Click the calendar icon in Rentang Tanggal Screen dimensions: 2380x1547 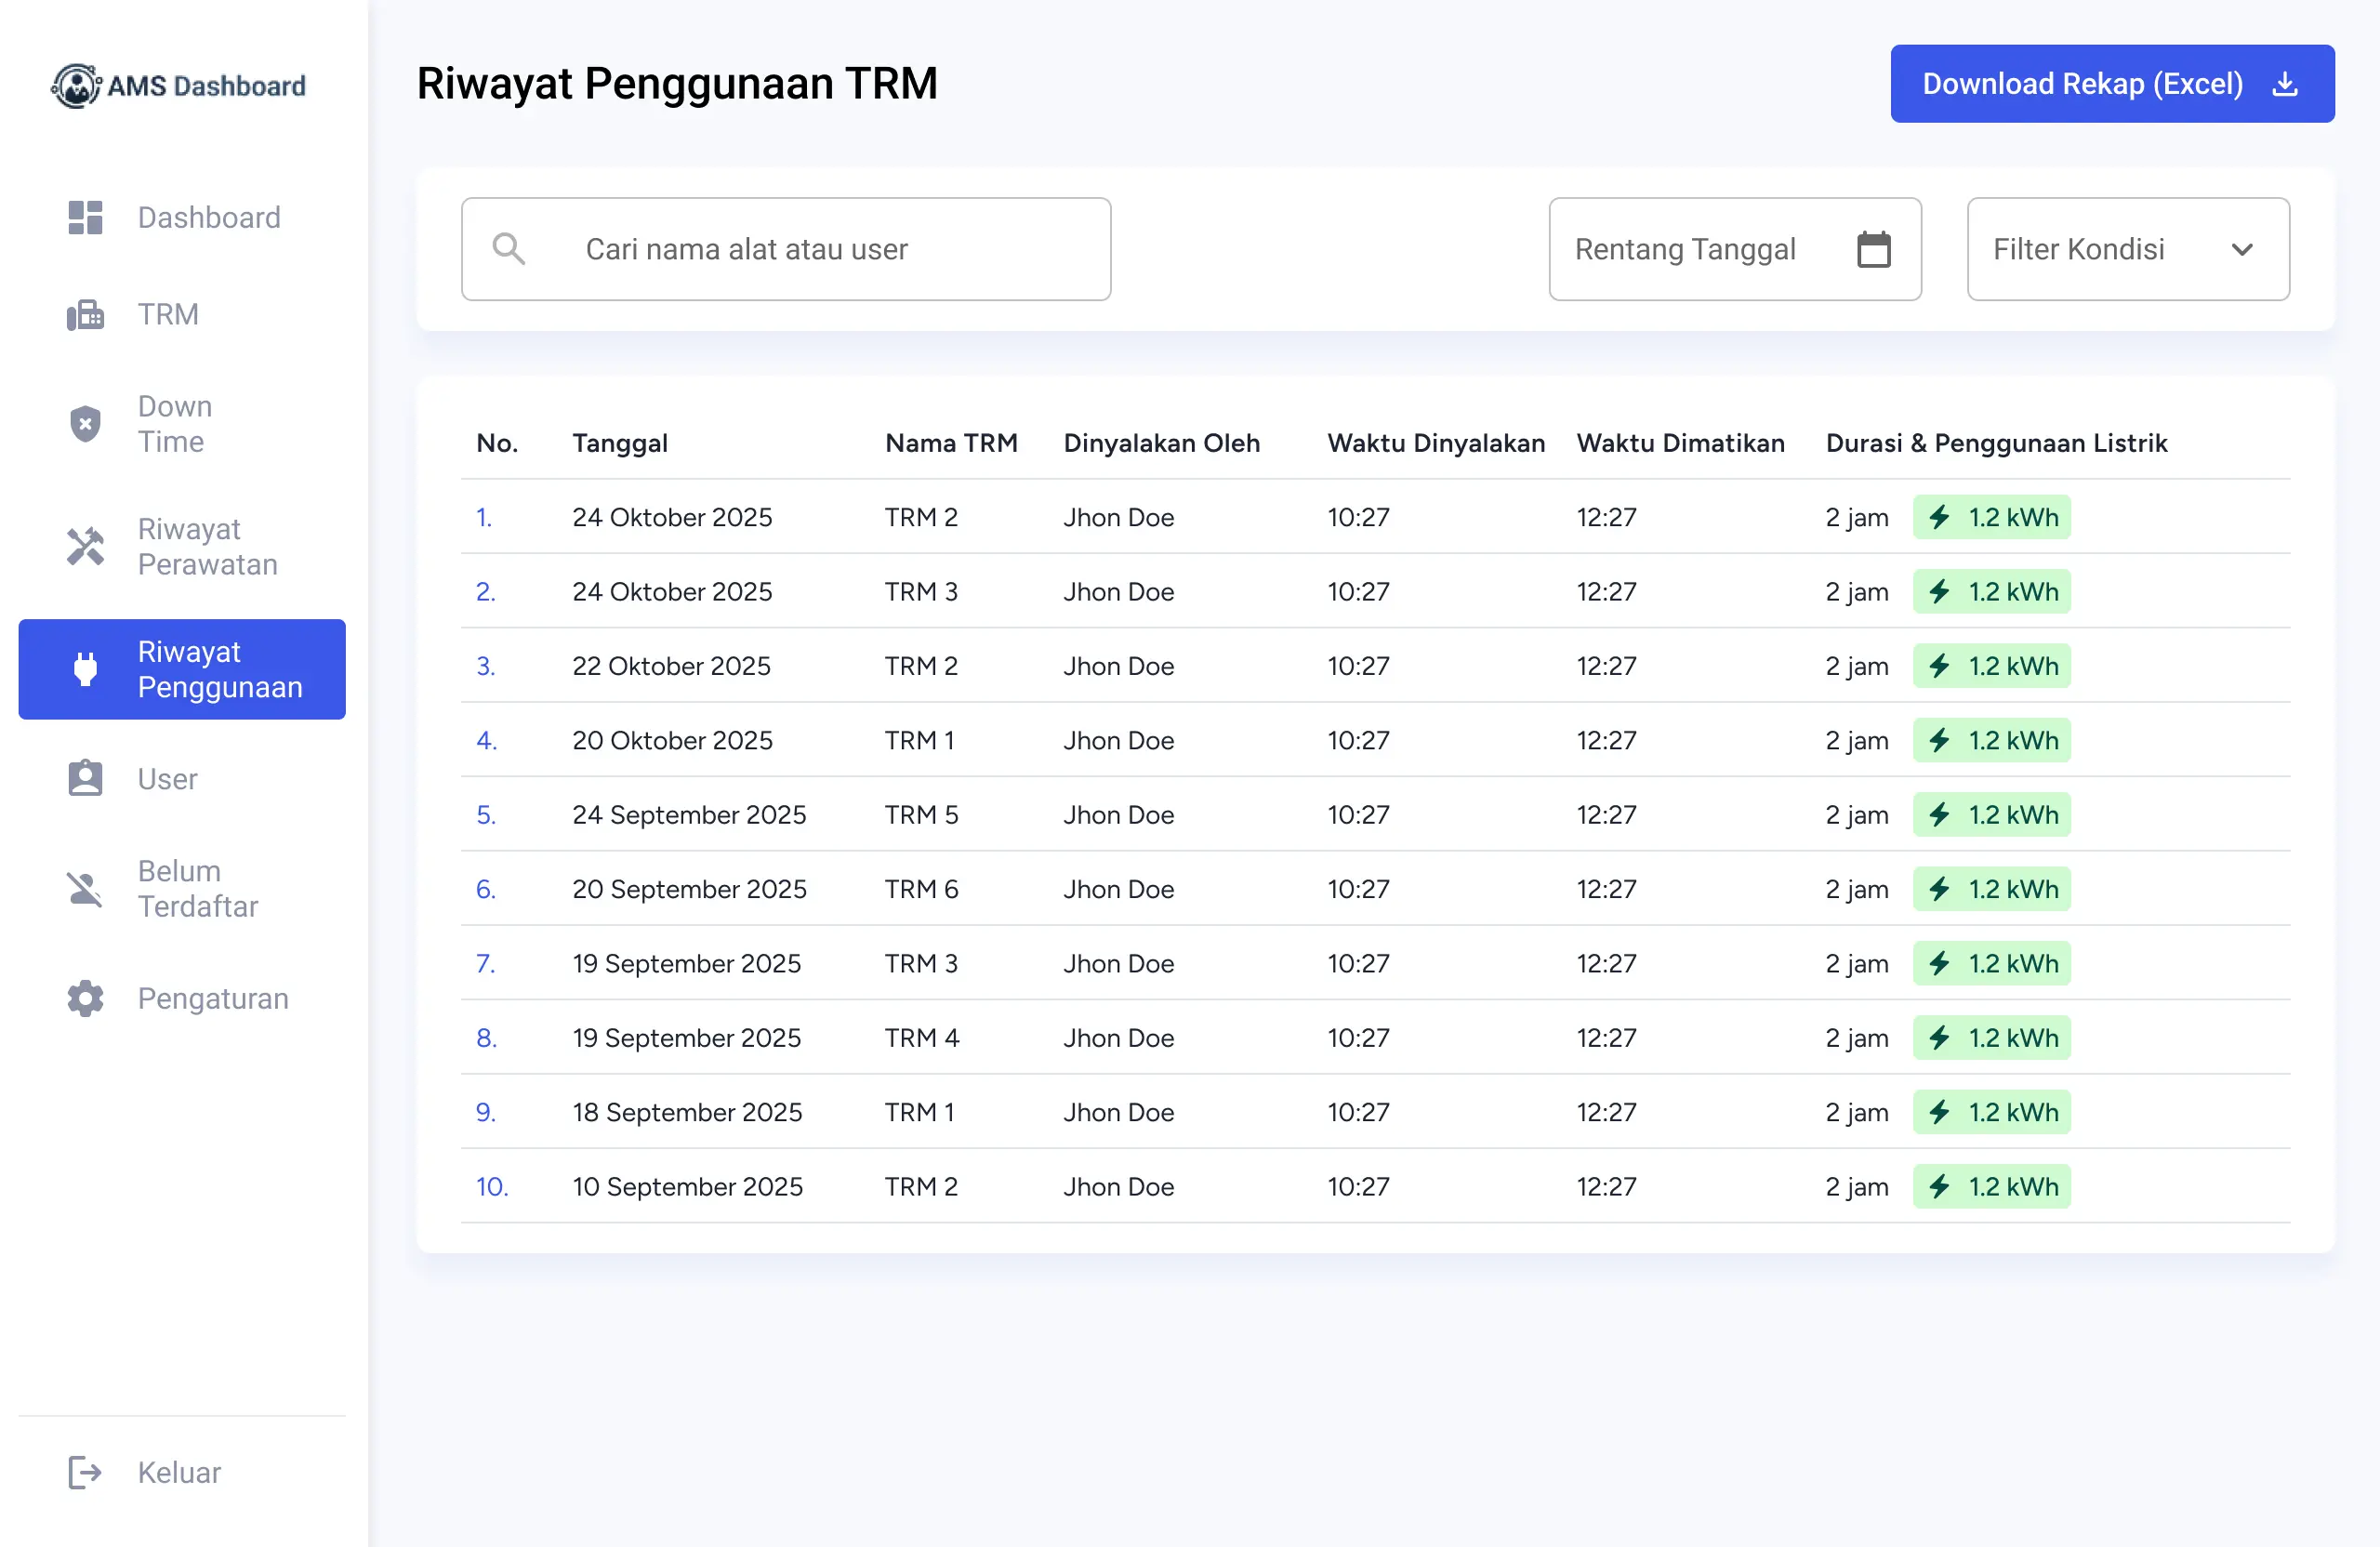tap(1873, 249)
